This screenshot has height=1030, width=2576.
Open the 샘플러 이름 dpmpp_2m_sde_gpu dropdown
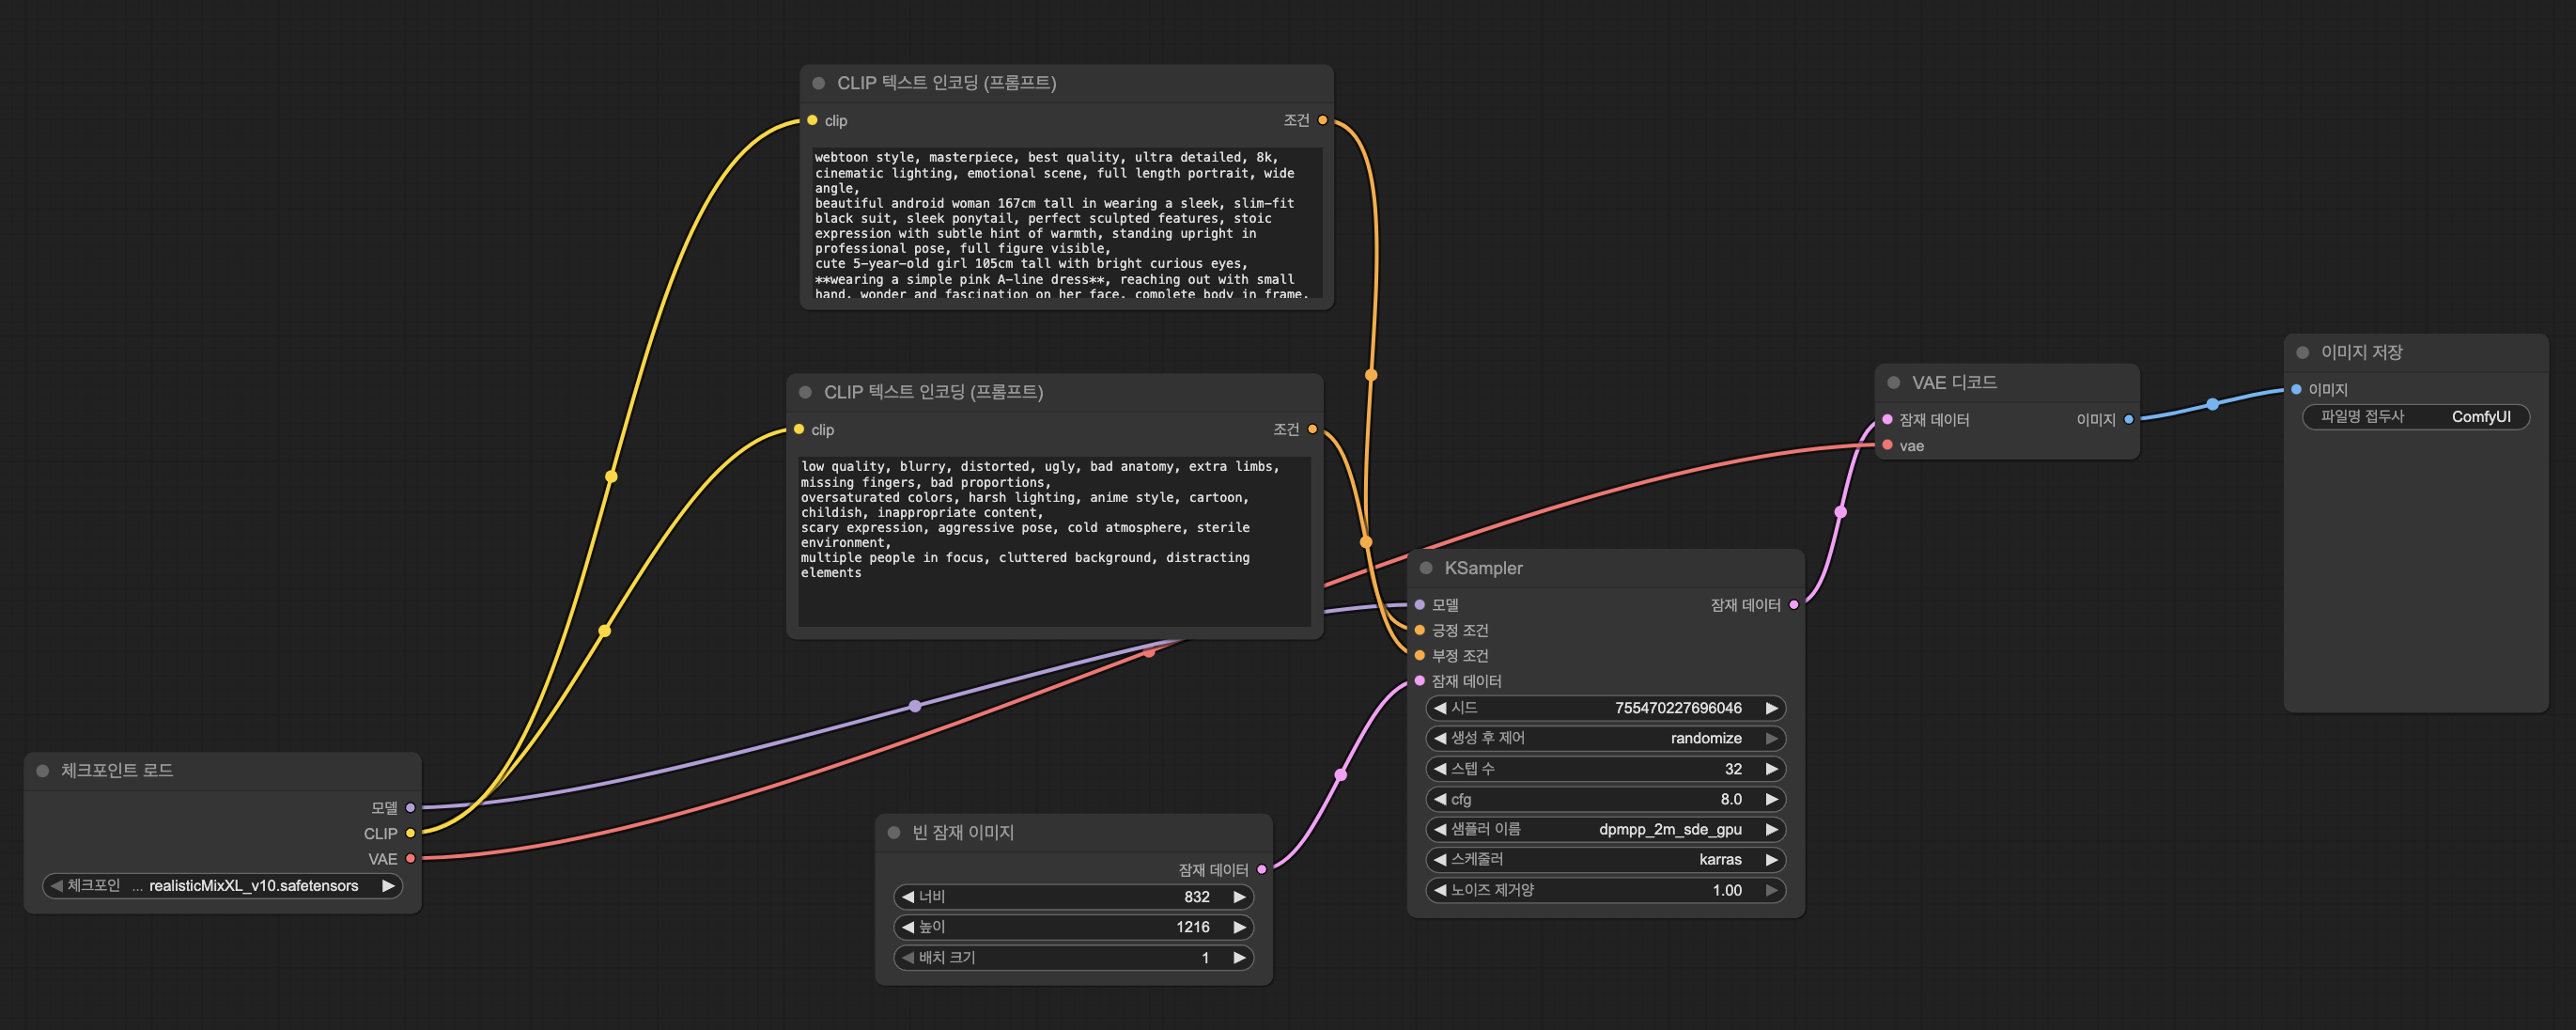1605,829
